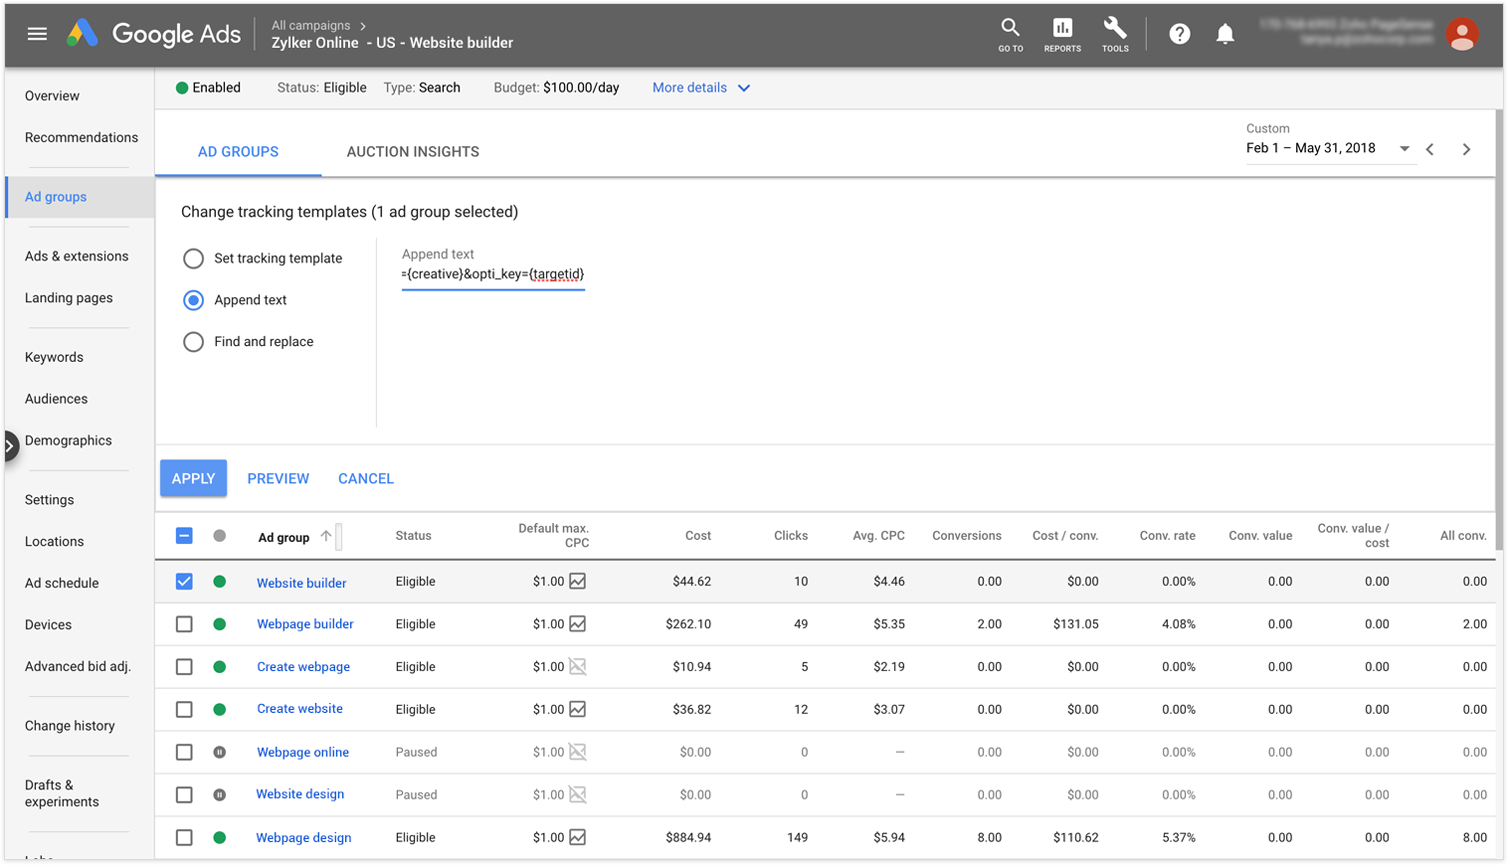This screenshot has height=865, width=1508.
Task: Open Drafts & experiments in the sidebar
Action: [62, 793]
